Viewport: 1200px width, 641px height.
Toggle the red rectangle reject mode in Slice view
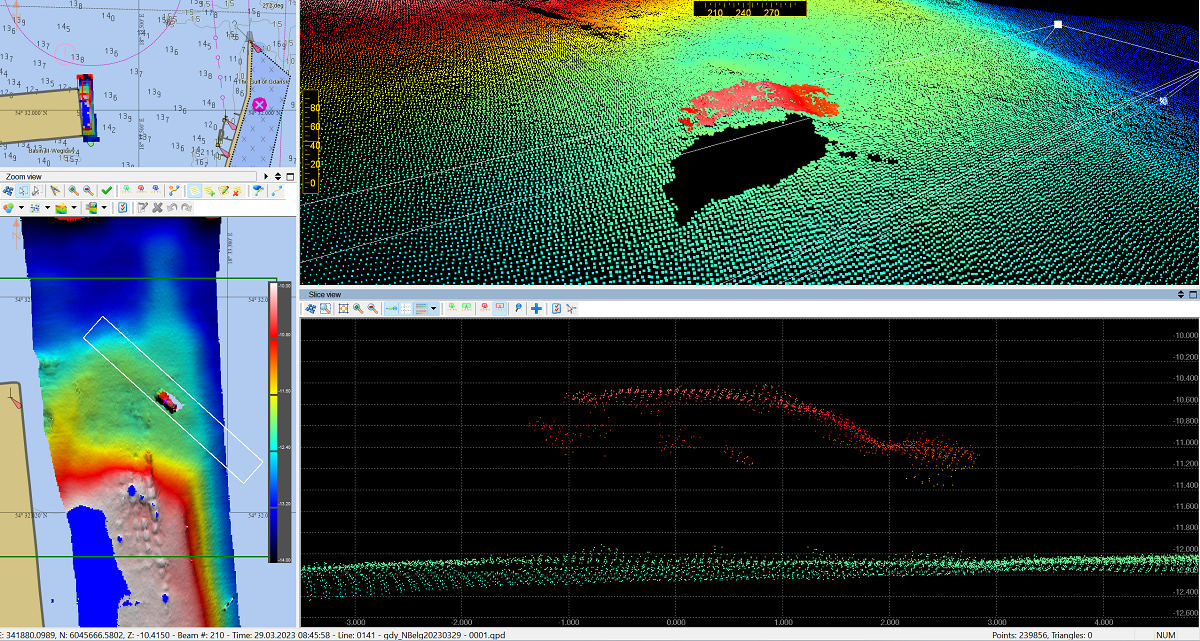click(499, 309)
